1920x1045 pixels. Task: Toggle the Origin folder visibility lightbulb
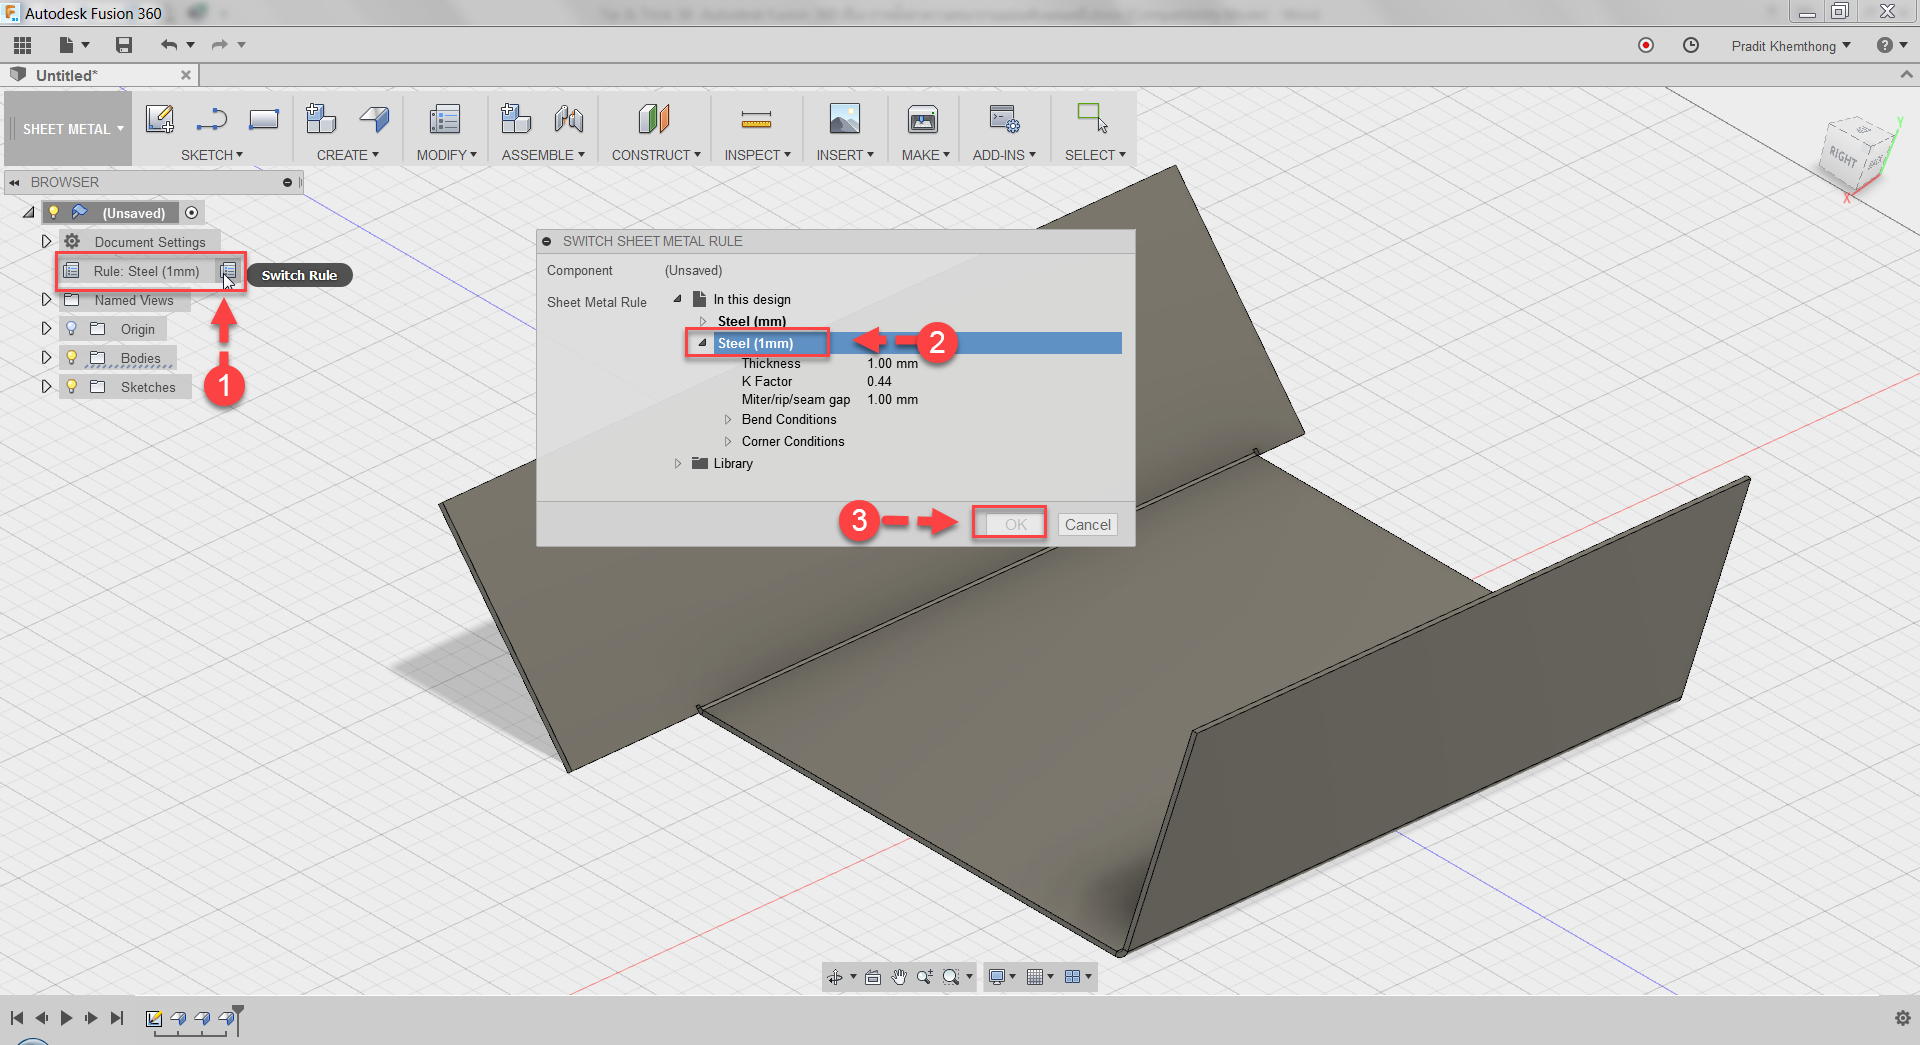(70, 328)
